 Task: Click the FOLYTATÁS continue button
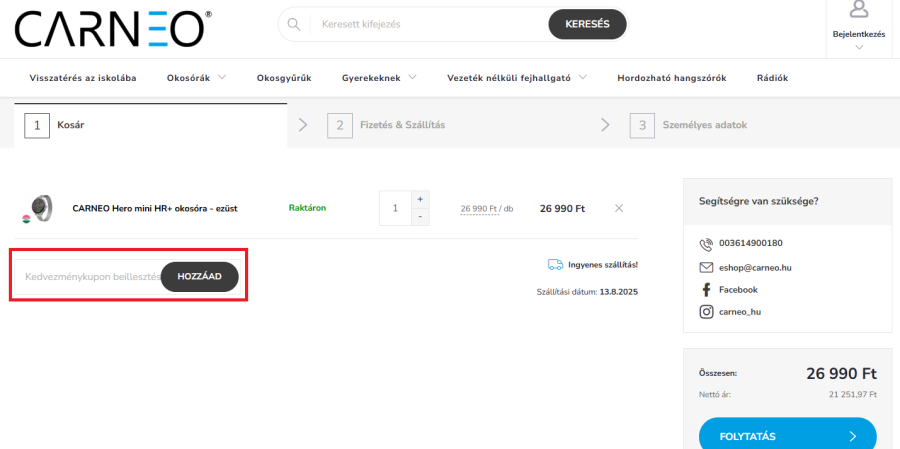tap(787, 436)
